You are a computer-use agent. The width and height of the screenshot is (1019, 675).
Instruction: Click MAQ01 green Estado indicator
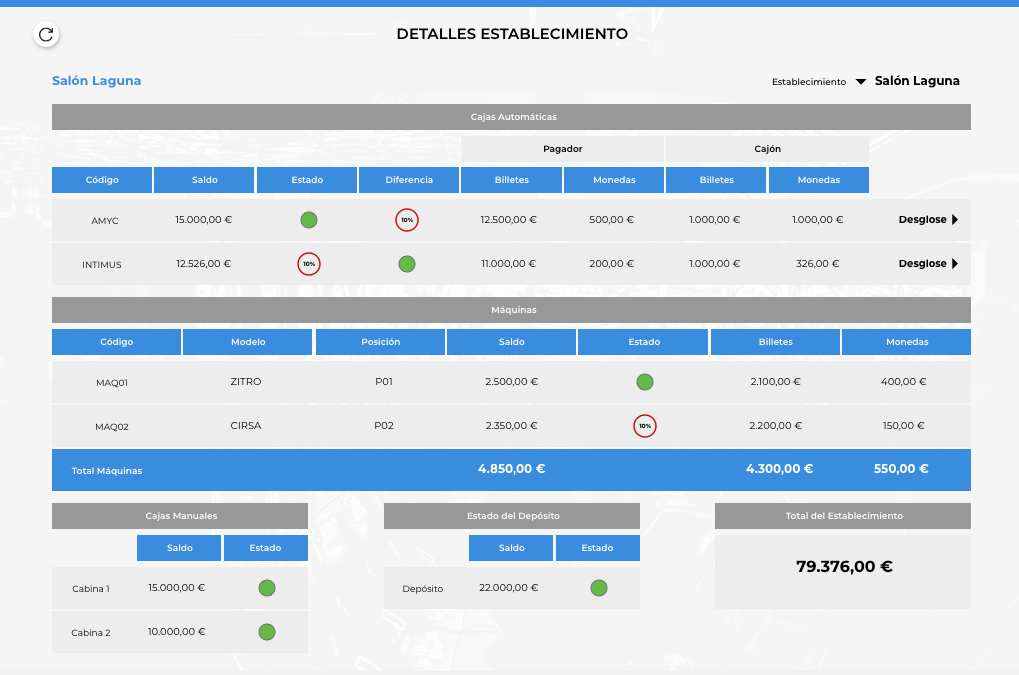coord(645,382)
